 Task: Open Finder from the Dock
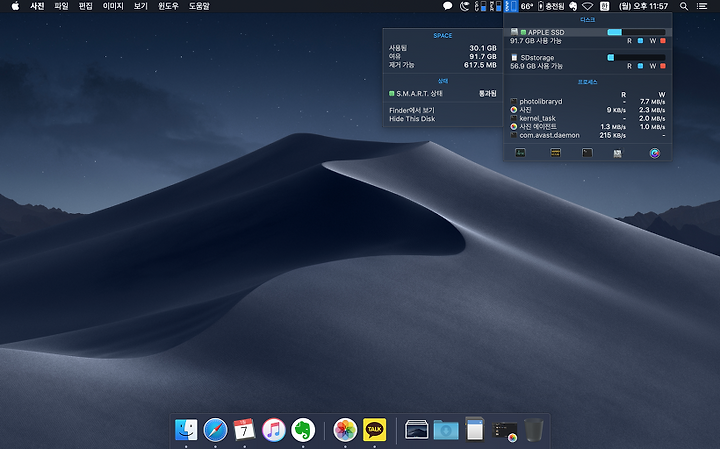click(x=186, y=430)
